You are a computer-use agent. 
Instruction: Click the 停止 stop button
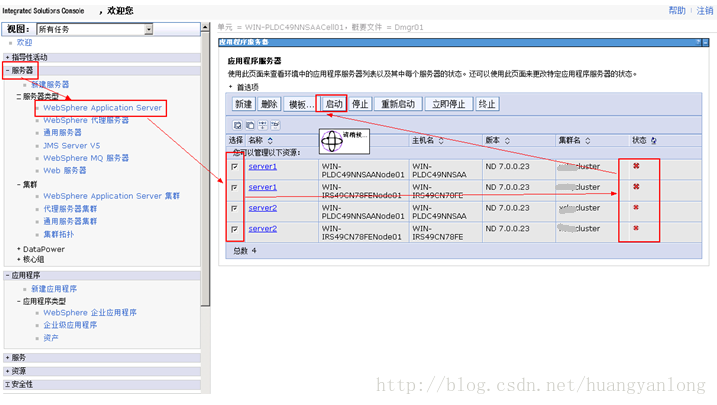tap(360, 104)
